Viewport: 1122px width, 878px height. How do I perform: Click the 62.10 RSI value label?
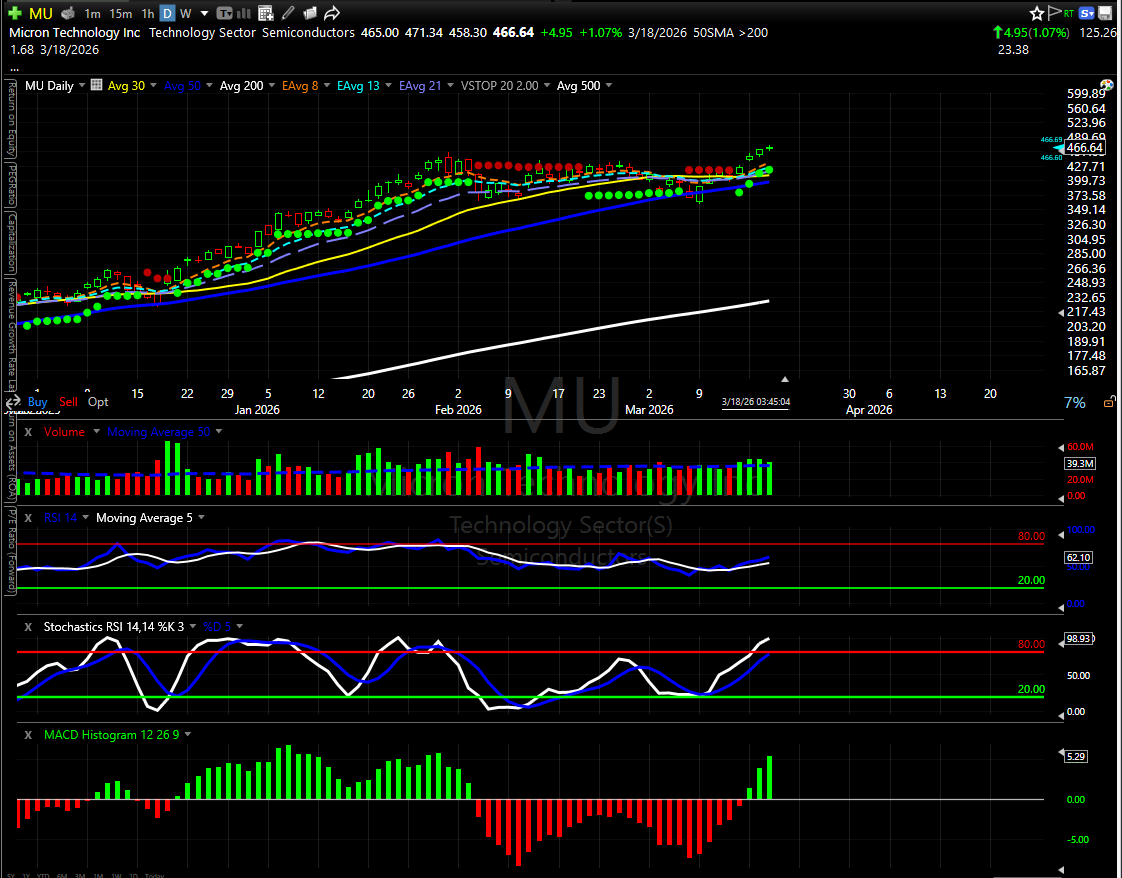[x=1078, y=557]
